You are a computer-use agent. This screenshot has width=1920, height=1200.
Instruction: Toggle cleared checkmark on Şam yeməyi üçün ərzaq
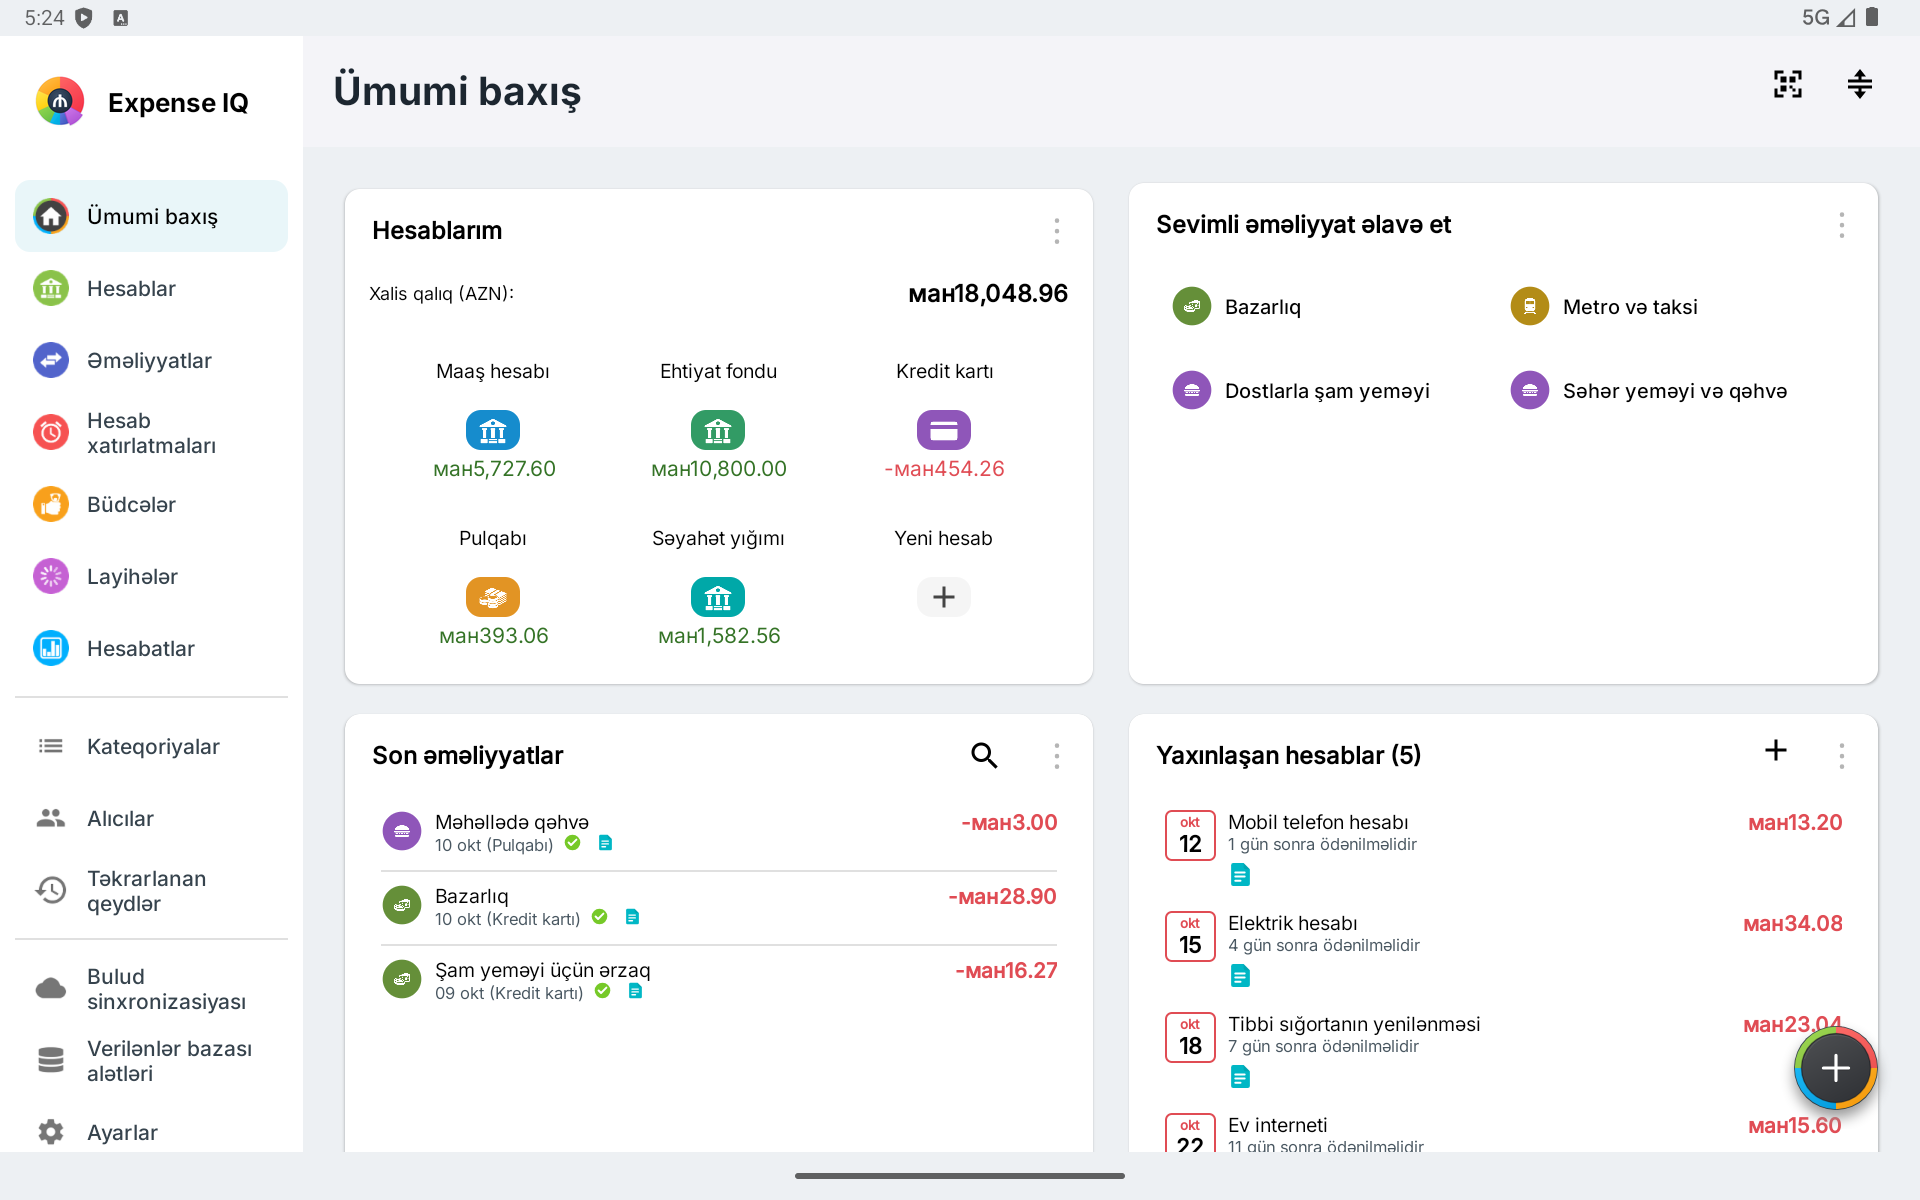coord(603,991)
